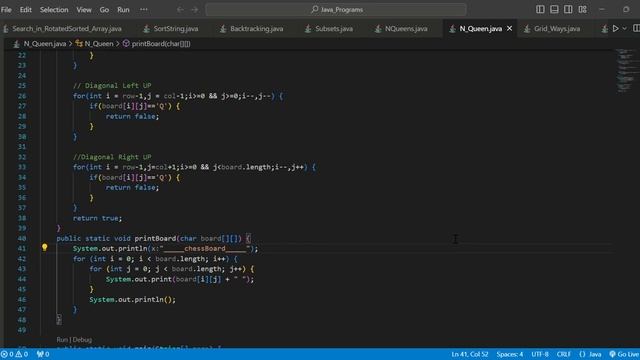The height and width of the screenshot is (360, 640).
Task: Switch to NQueens.java tab
Action: click(406, 29)
